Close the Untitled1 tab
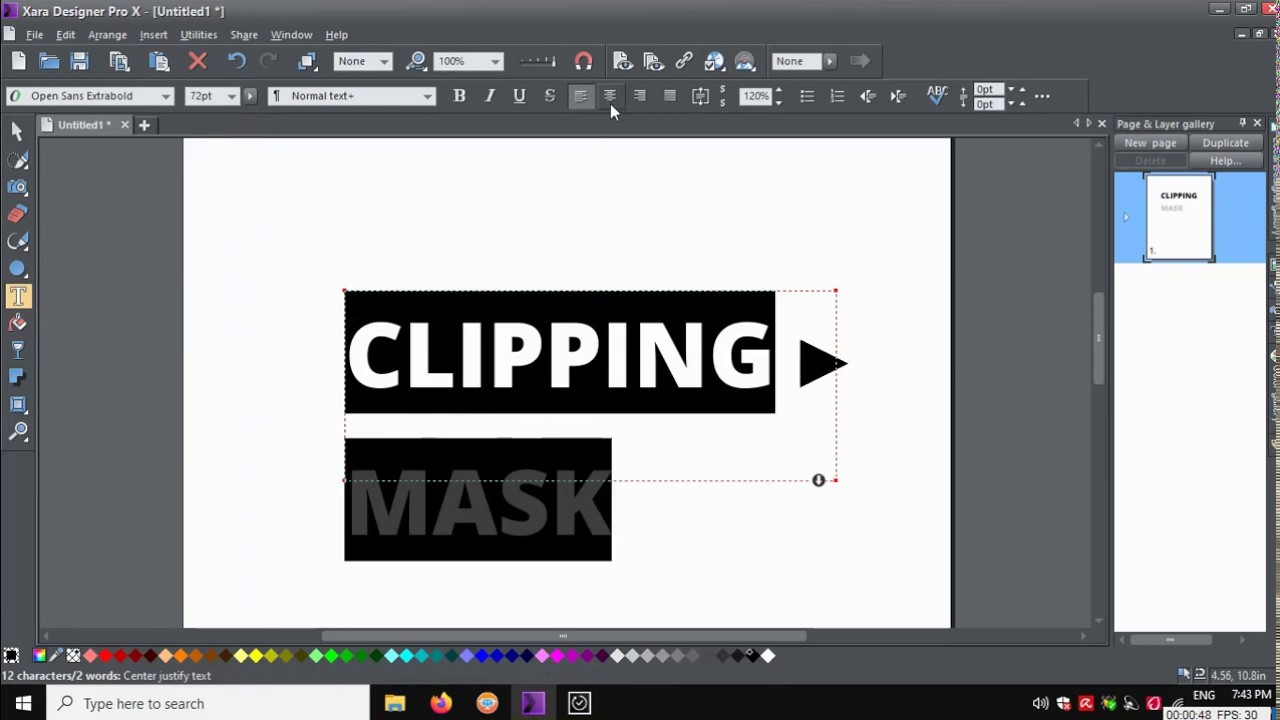 tap(124, 125)
